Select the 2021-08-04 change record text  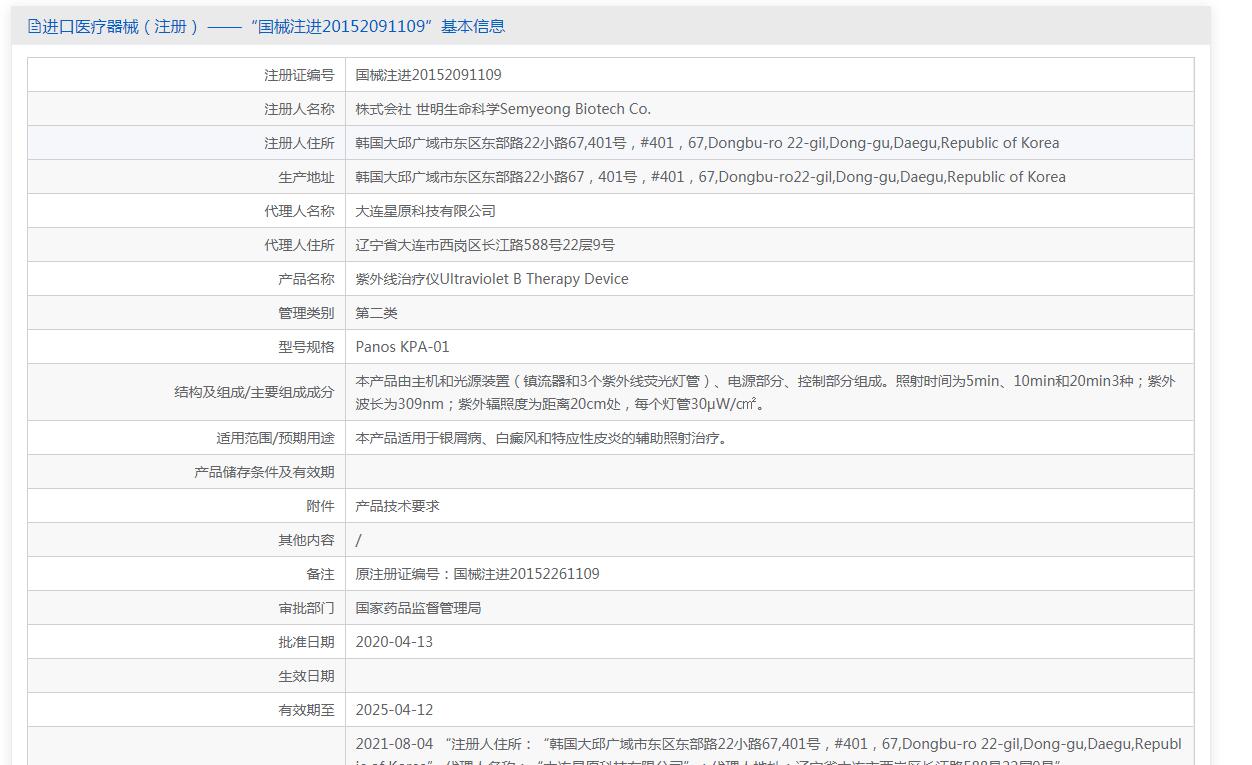[x=768, y=750]
